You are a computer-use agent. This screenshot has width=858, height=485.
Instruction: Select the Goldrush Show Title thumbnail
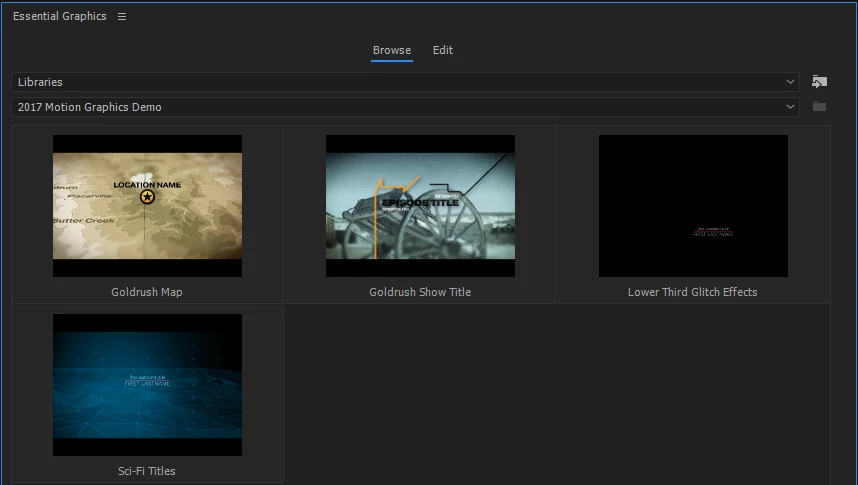pyautogui.click(x=420, y=206)
